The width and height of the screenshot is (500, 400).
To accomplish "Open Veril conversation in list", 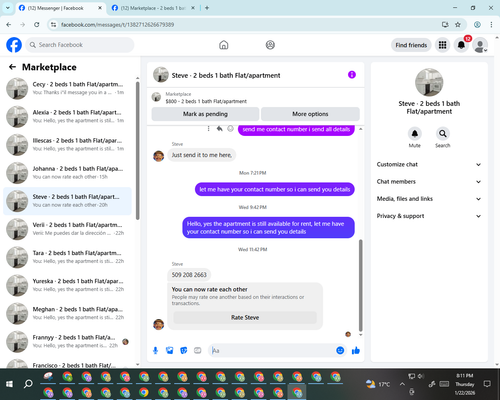I will point(68,229).
